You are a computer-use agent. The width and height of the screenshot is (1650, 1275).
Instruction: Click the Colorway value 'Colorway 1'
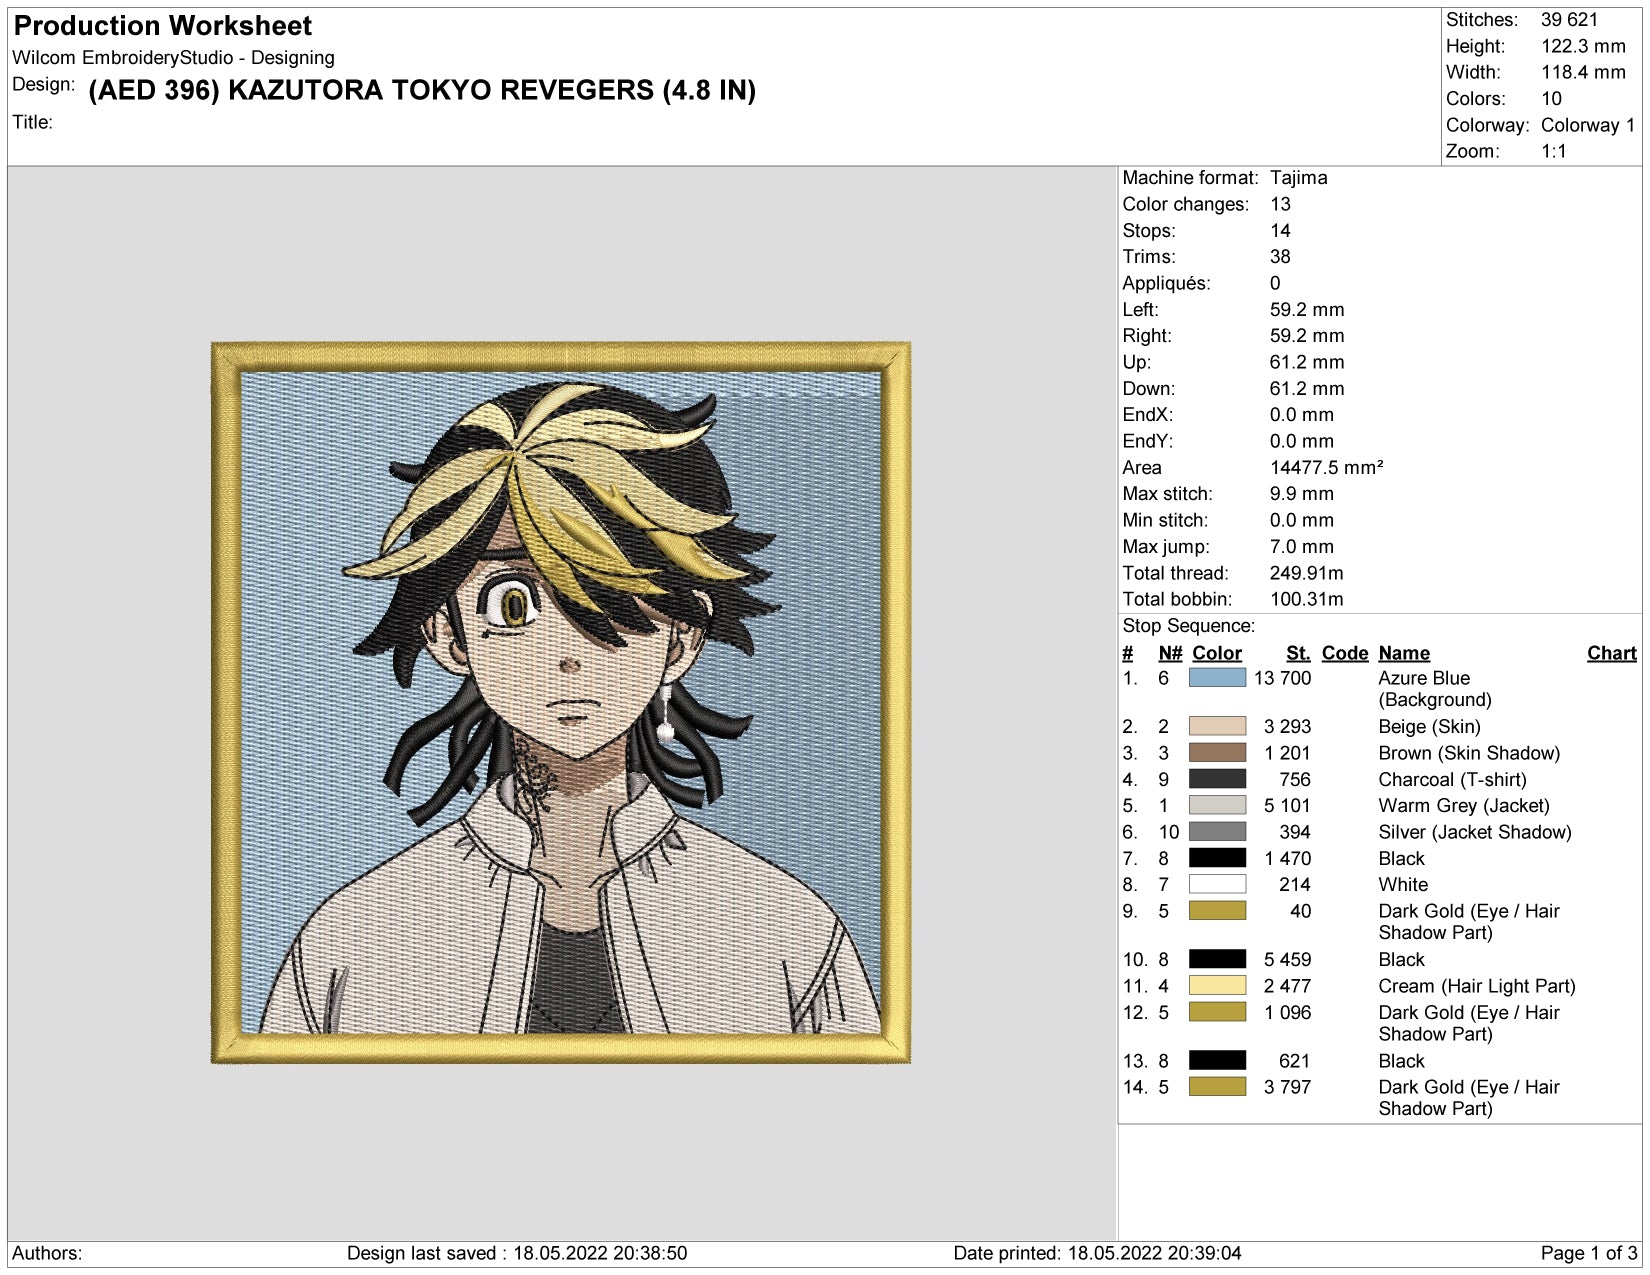pyautogui.click(x=1588, y=125)
